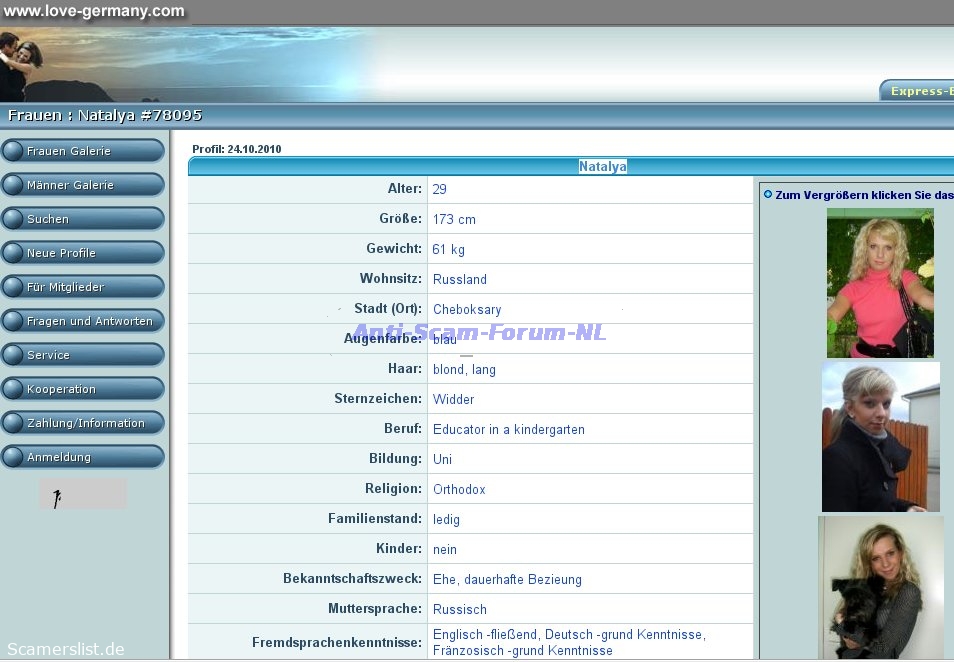
Task: Open the Service menu entry
Action: tap(82, 355)
